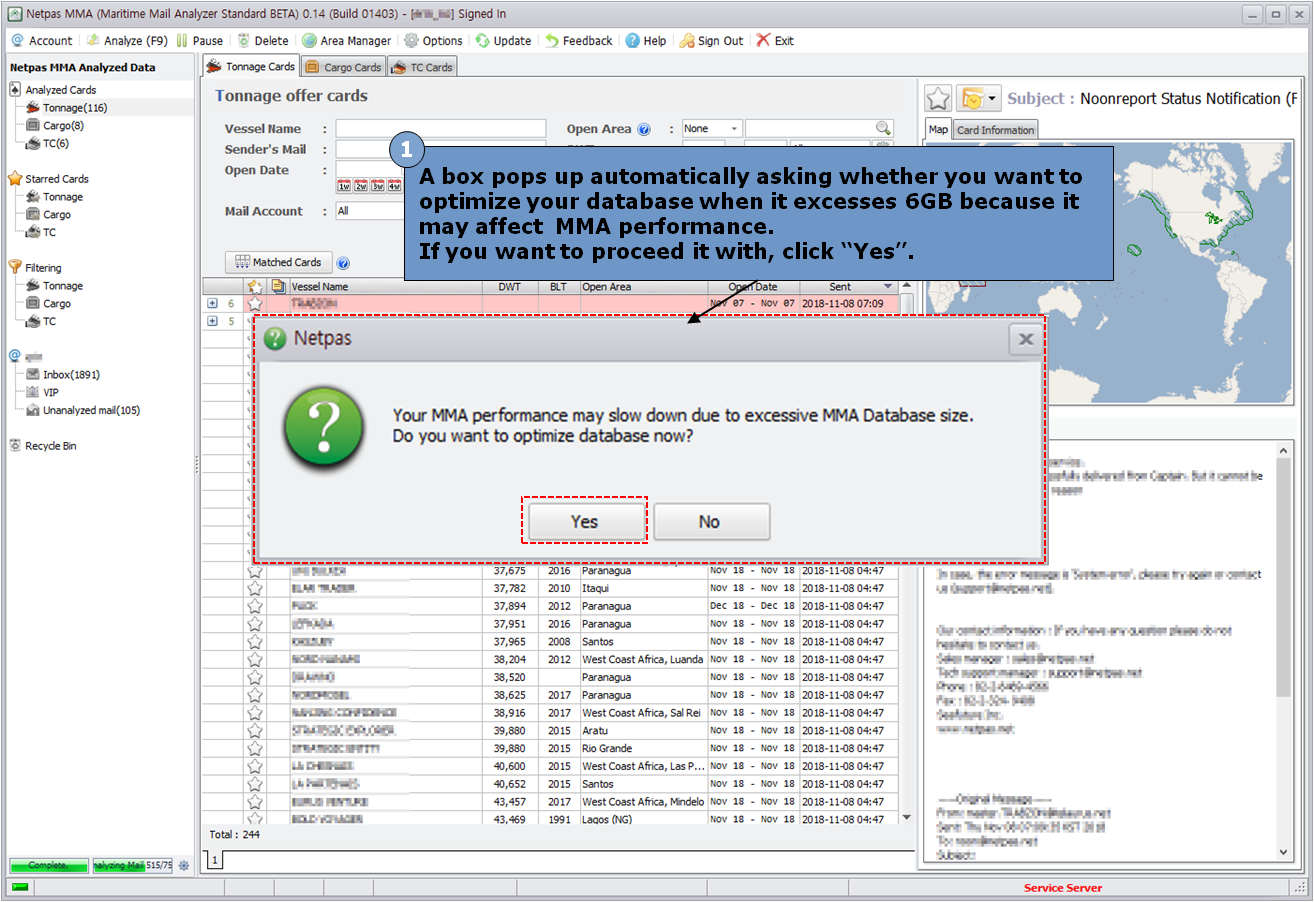Open the Options toolbar item
Viewport: 1314px width, 902px height.
[432, 41]
